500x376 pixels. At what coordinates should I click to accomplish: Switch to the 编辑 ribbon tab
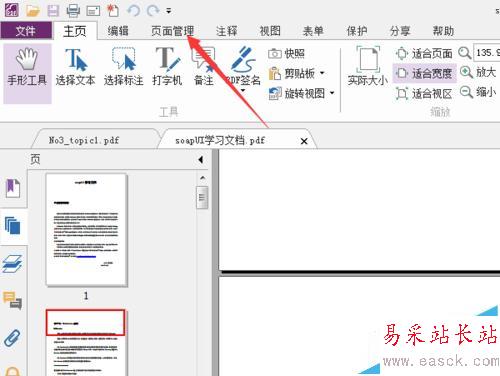click(x=118, y=31)
